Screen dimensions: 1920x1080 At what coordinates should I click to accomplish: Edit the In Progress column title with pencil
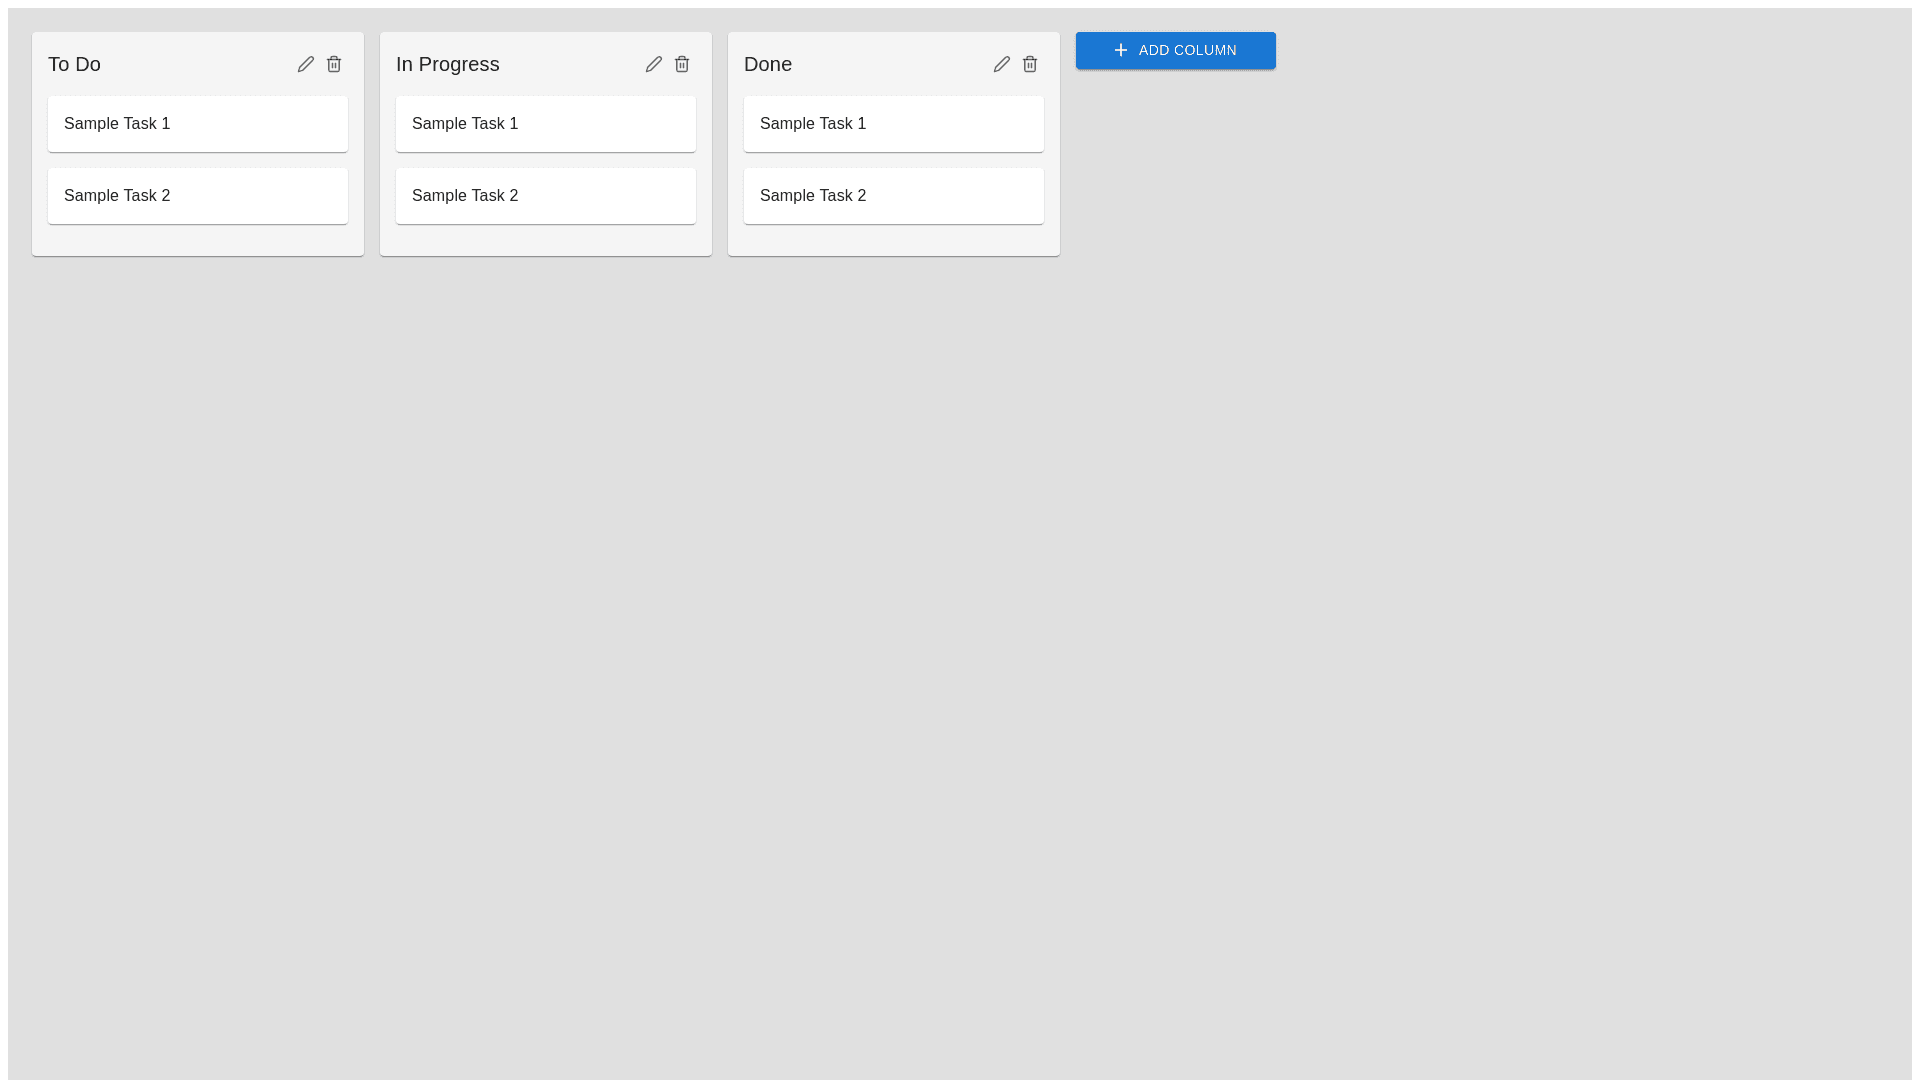(x=654, y=64)
